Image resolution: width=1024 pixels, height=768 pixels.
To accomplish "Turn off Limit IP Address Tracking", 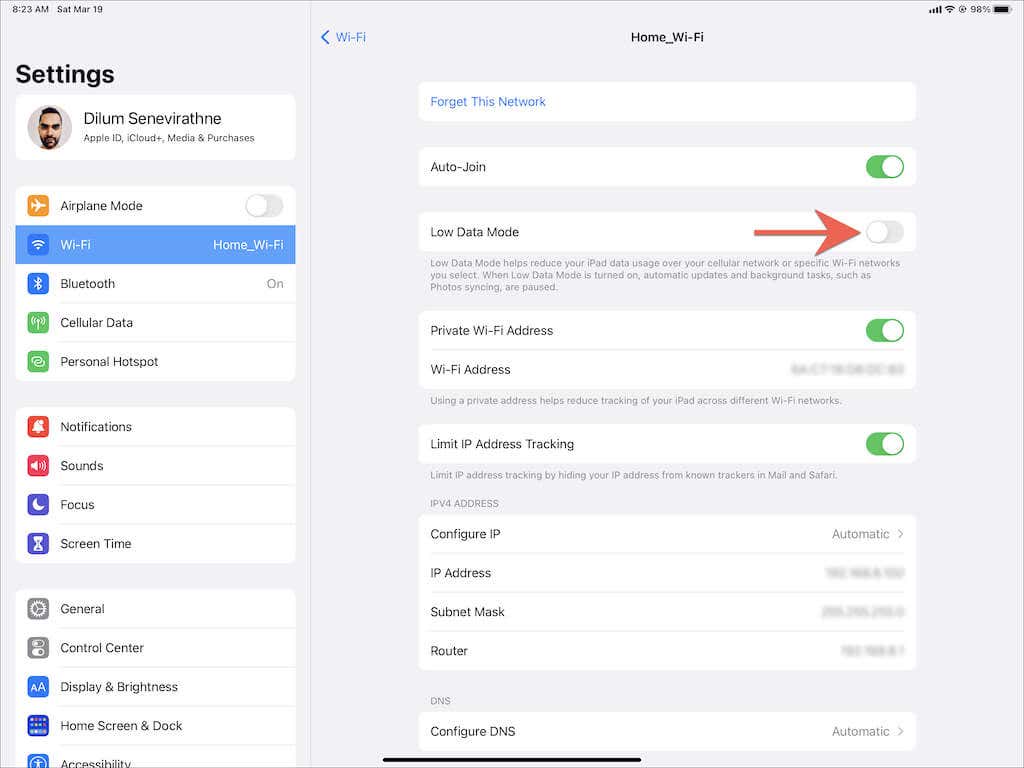I will click(x=884, y=444).
